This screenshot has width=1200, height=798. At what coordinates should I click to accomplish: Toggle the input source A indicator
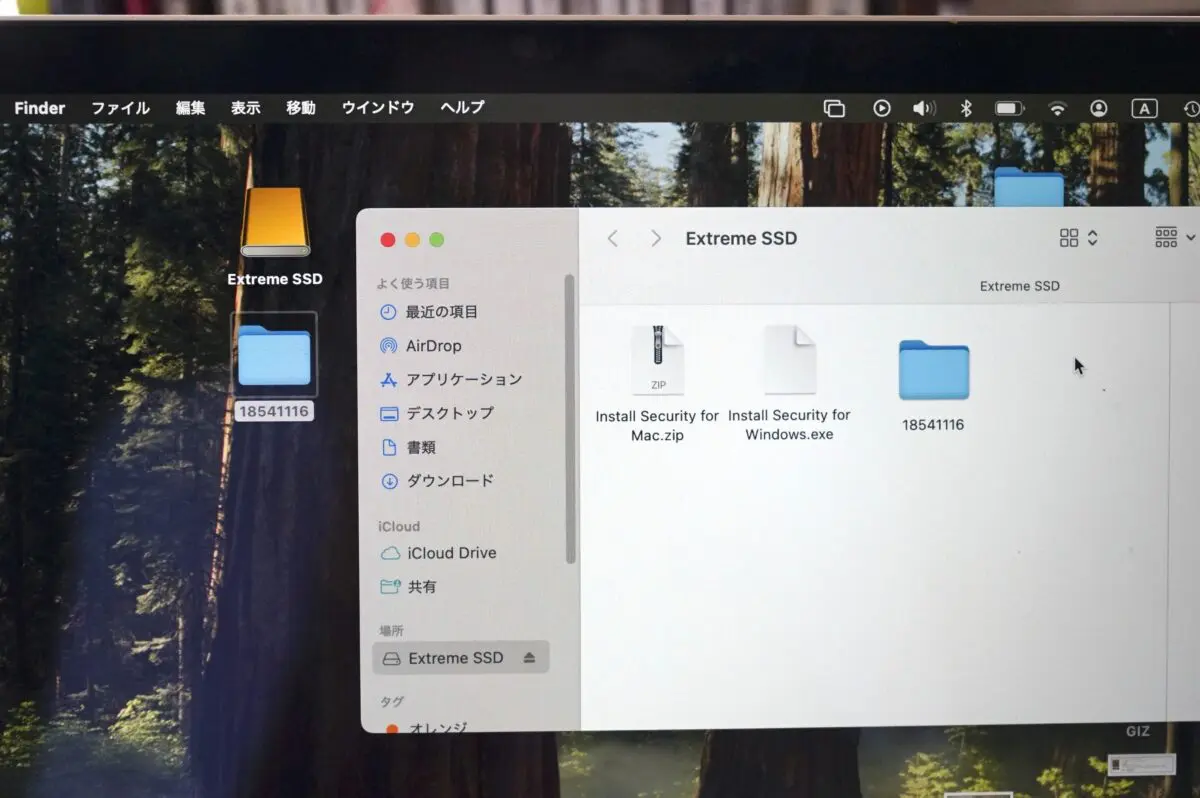tap(1144, 108)
